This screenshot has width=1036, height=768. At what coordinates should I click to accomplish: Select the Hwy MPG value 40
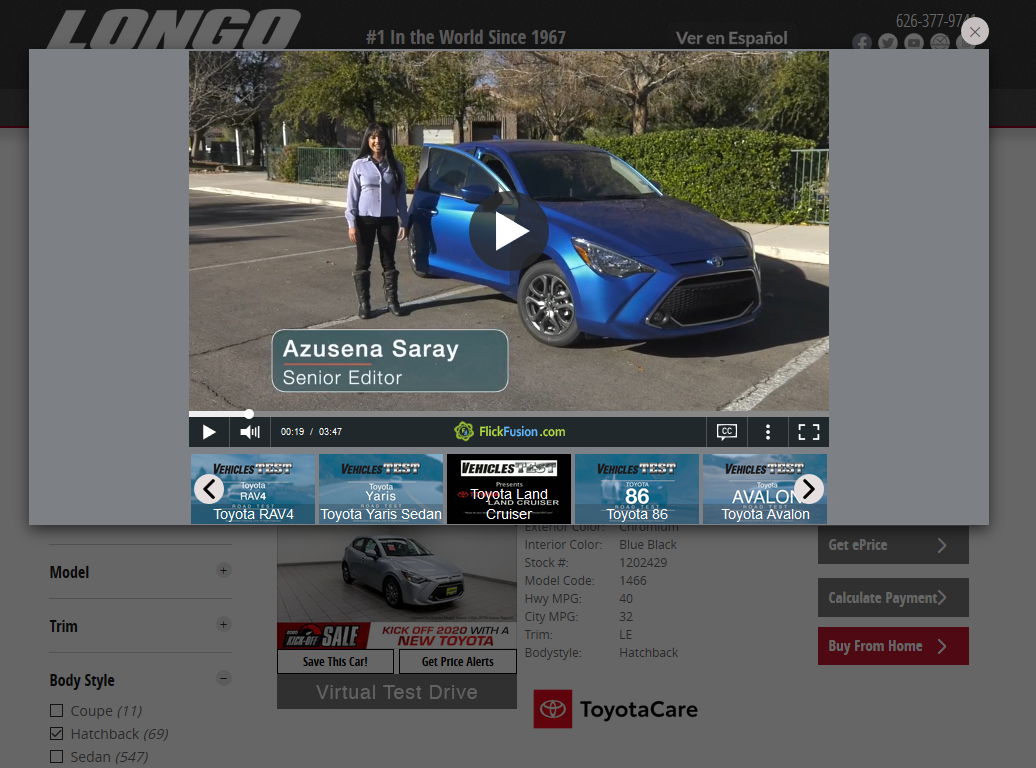click(x=626, y=598)
